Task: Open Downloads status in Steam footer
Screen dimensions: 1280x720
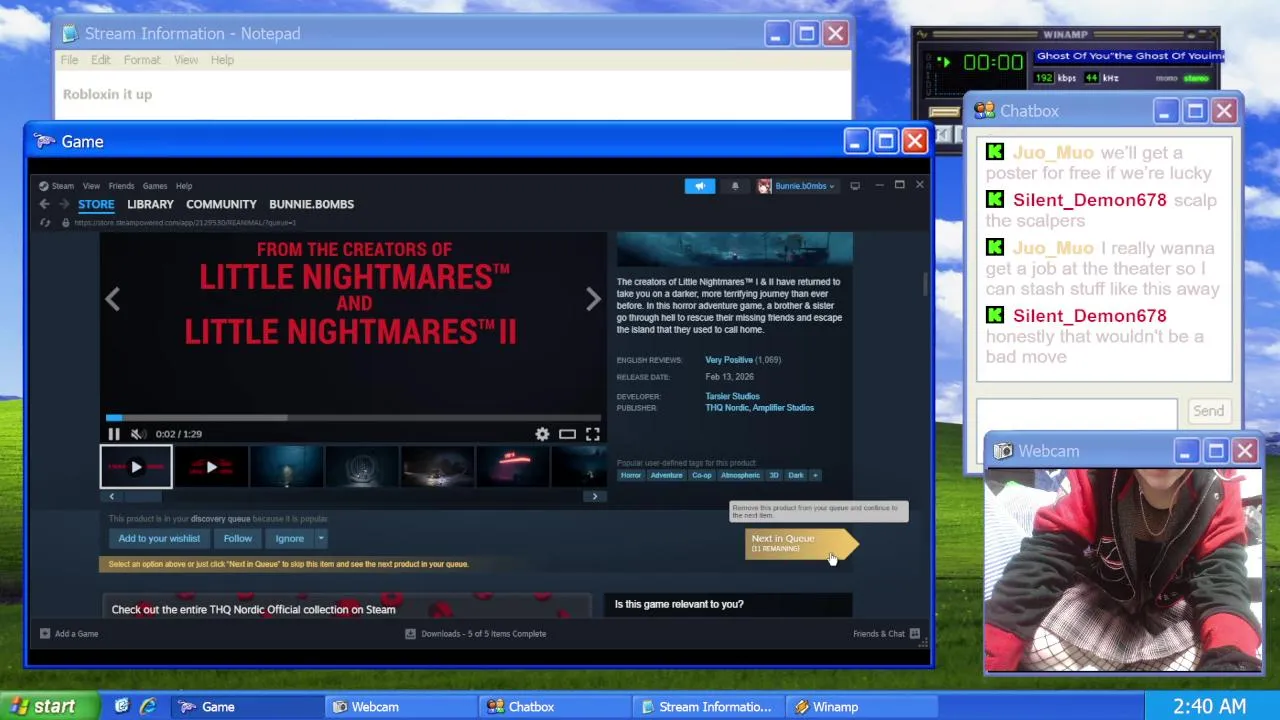Action: pyautogui.click(x=476, y=634)
